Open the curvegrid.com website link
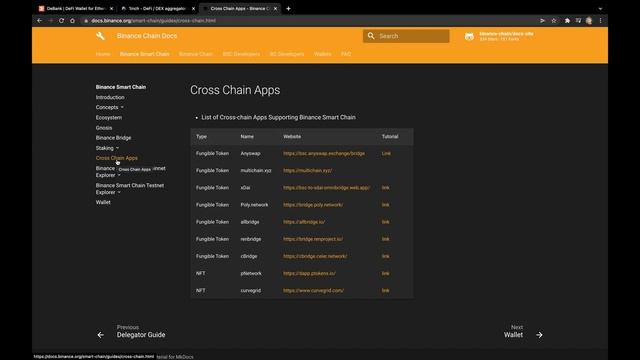640x360 pixels. coord(313,291)
